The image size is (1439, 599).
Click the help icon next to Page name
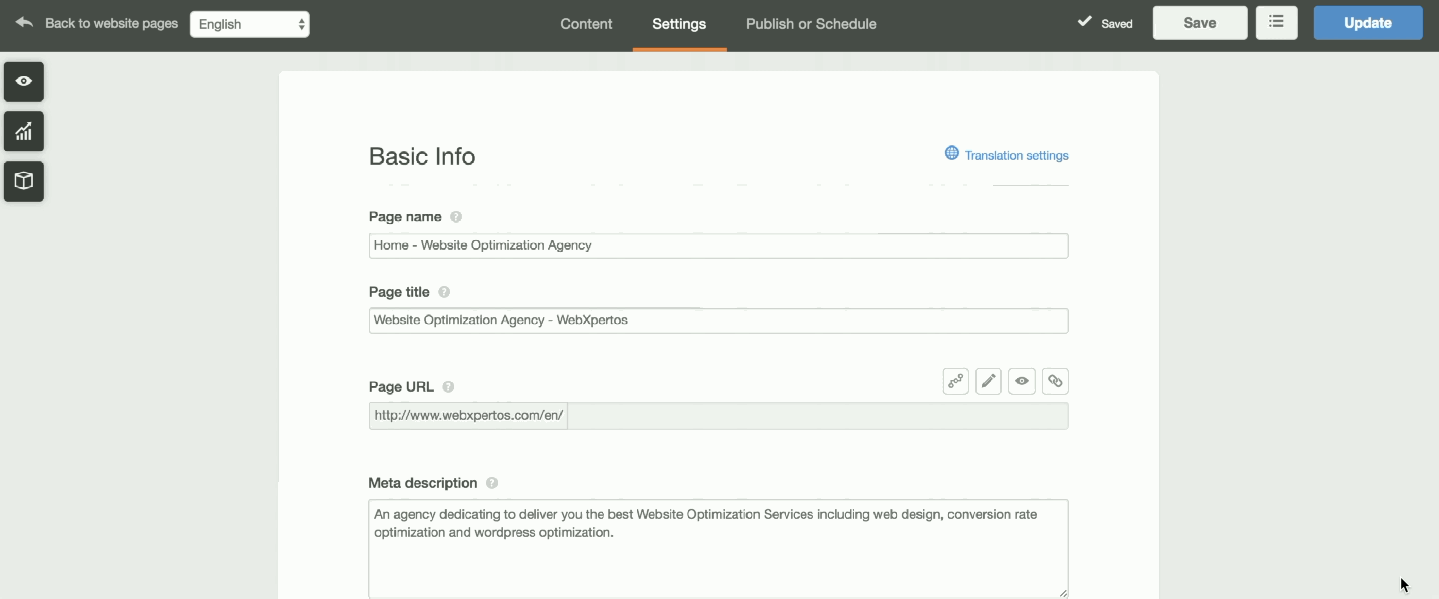pos(456,217)
